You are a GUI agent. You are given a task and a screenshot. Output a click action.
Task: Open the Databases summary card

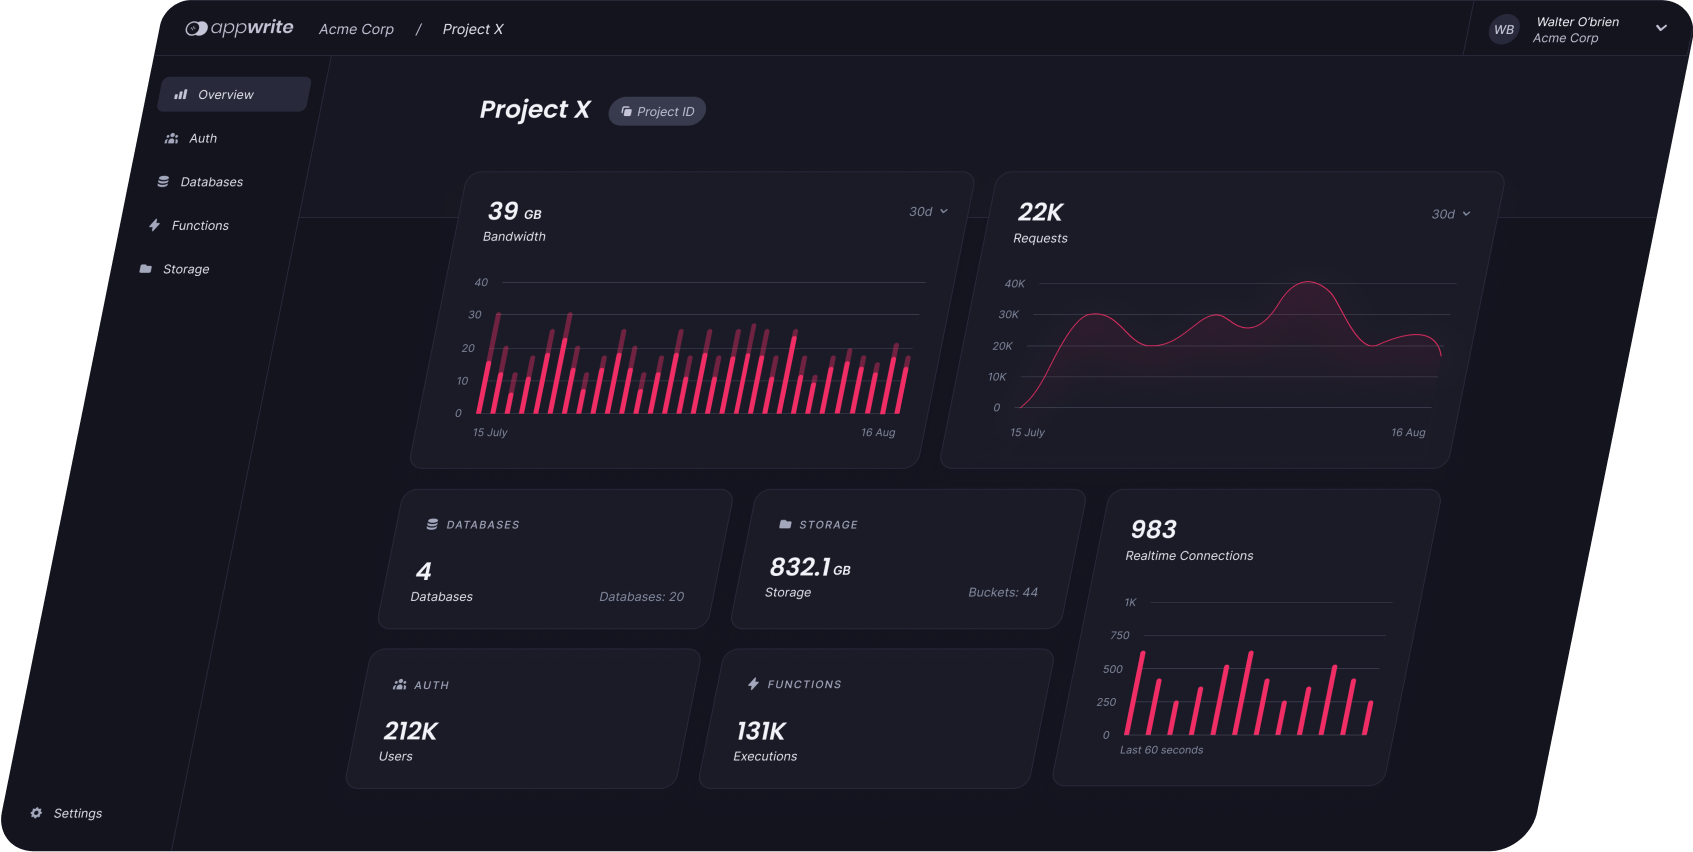pyautogui.click(x=553, y=560)
